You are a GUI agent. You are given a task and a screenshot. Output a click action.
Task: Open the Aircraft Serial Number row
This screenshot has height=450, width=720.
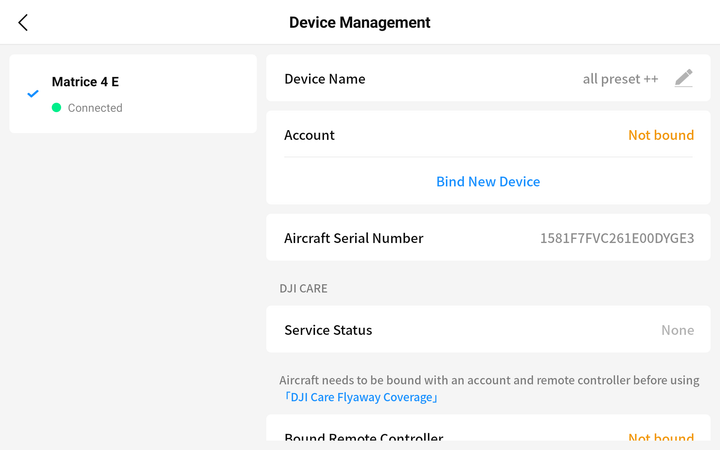click(x=488, y=238)
